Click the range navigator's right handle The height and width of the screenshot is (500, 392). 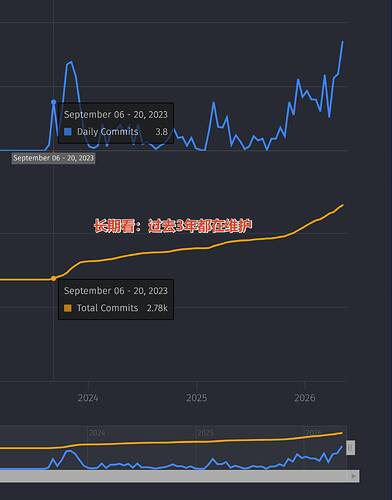pyautogui.click(x=350, y=448)
